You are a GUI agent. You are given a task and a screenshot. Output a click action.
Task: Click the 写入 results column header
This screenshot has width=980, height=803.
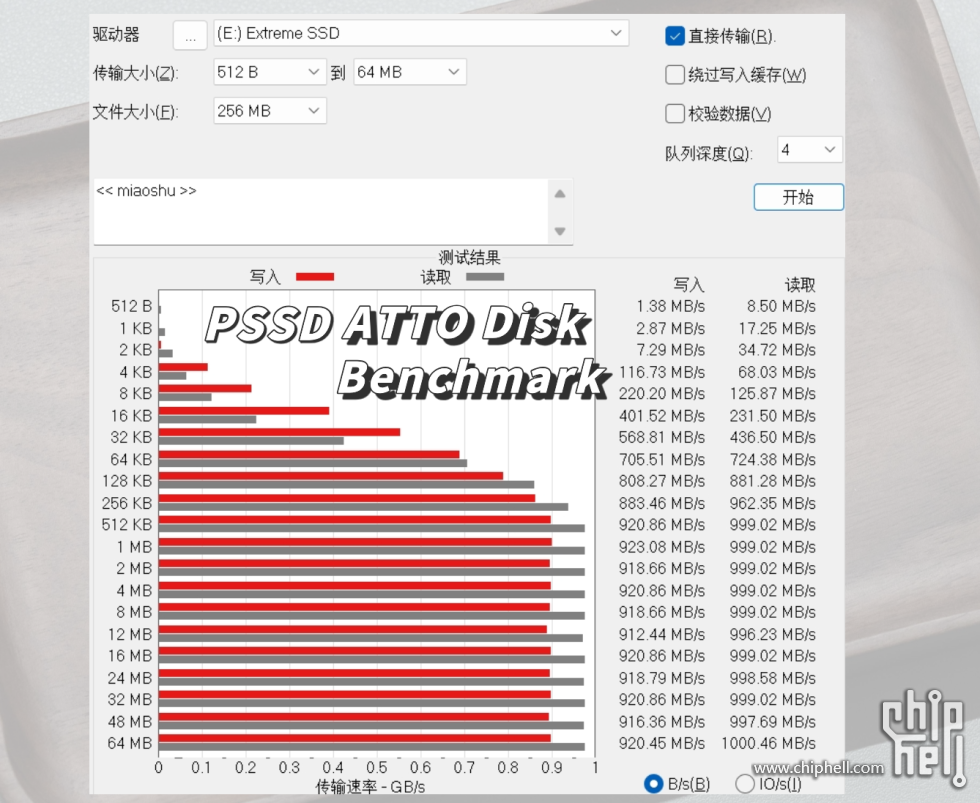(689, 285)
